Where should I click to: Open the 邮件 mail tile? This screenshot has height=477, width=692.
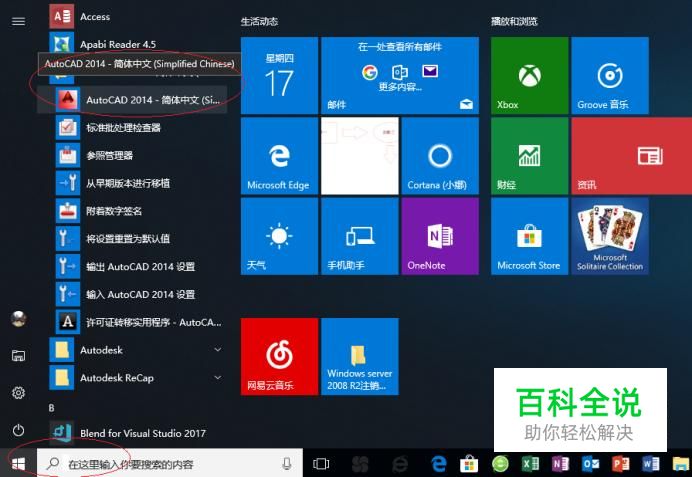click(400, 75)
